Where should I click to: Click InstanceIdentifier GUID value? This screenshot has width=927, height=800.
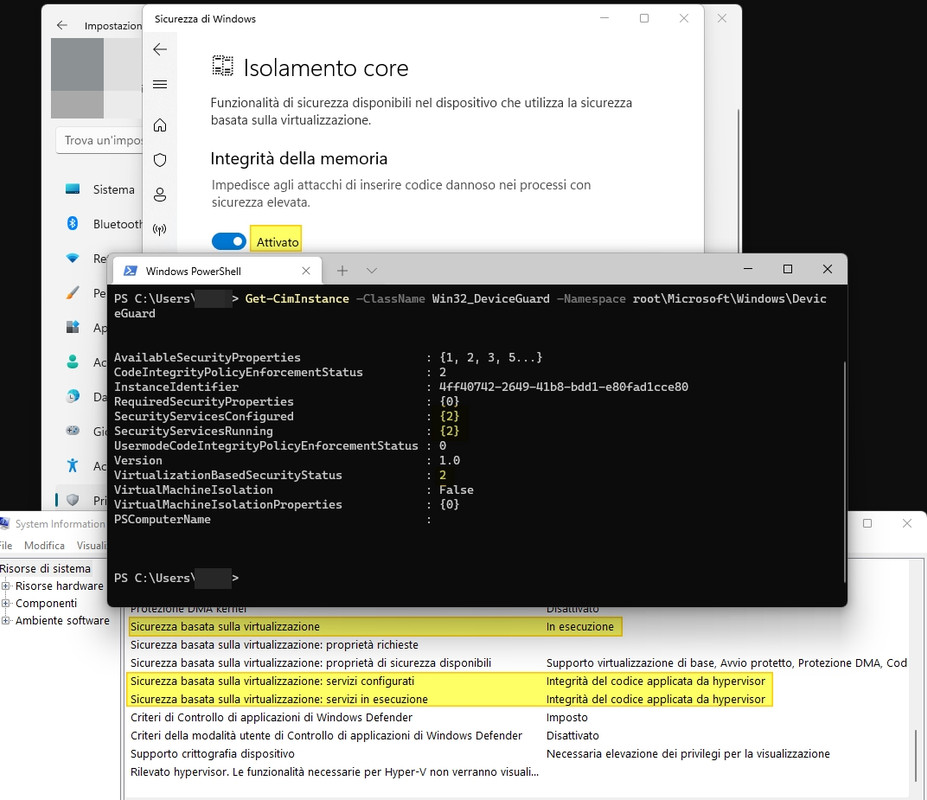(x=563, y=387)
